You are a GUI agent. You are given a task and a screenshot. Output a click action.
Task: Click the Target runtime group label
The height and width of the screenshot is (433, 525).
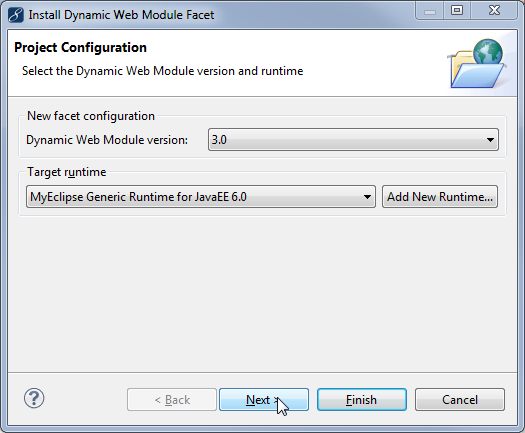67,172
